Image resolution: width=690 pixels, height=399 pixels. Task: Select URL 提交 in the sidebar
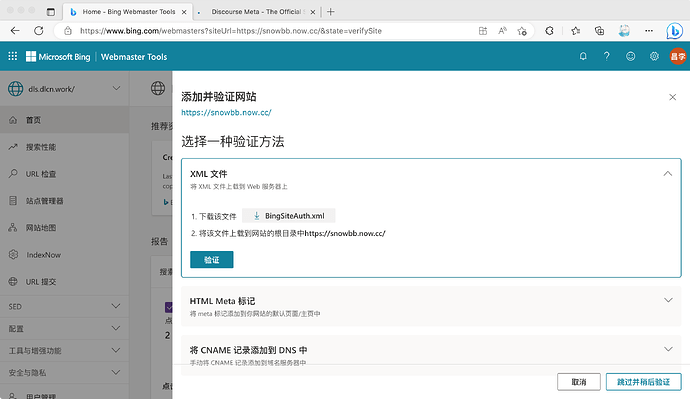(64, 282)
